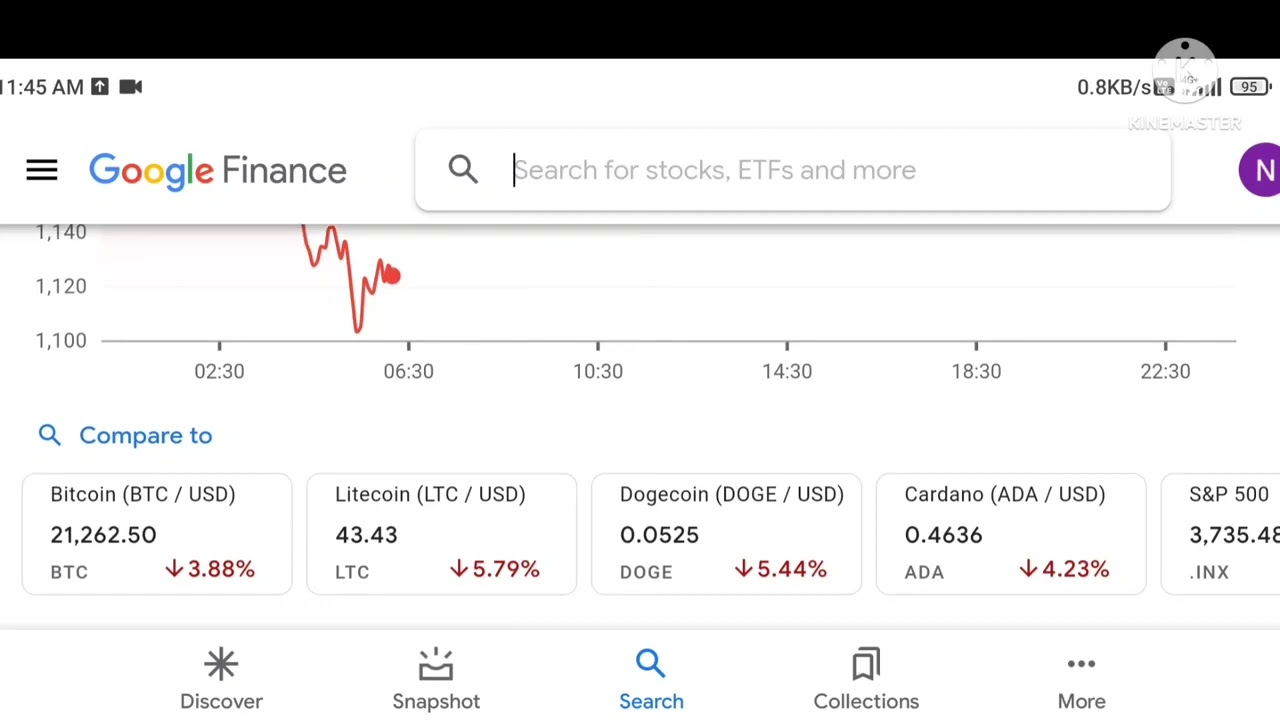Select the S&P 500 comparison card
This screenshot has height=720, width=1280.
pos(1221,534)
